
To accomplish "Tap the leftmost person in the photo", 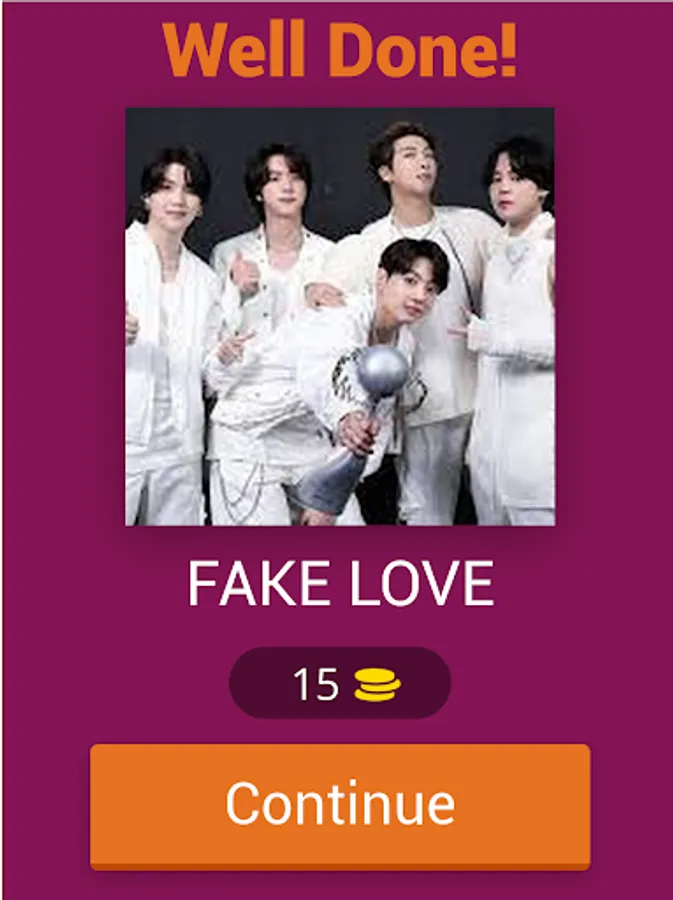I will 168,339.
